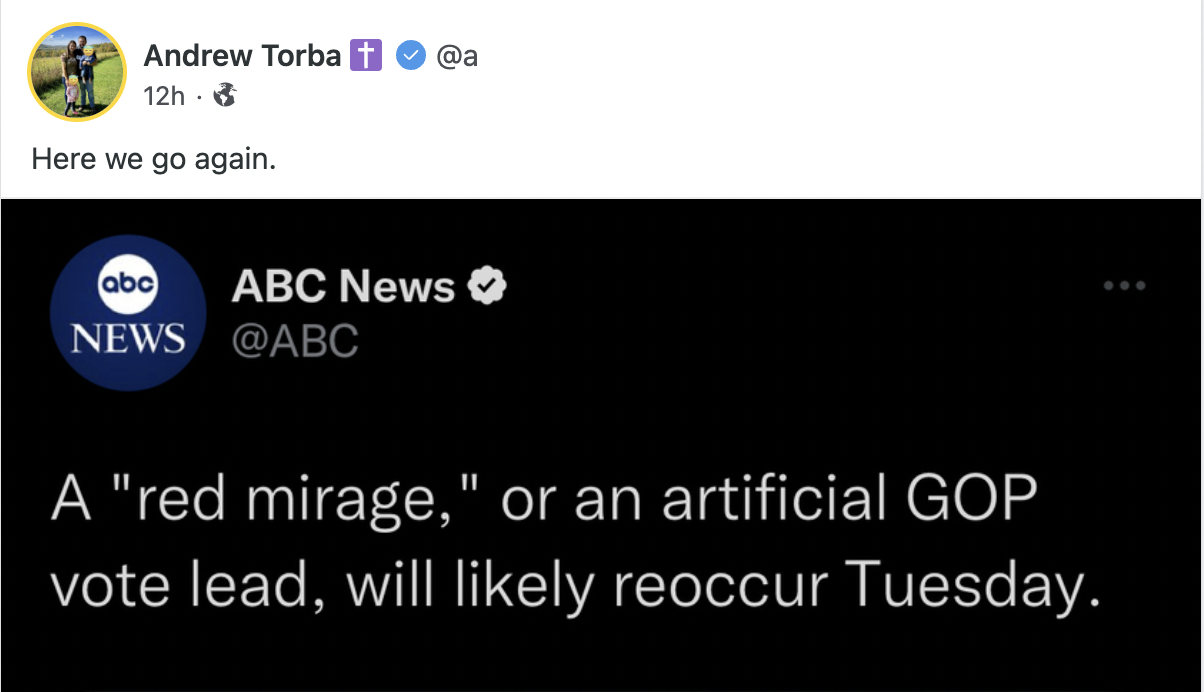Click "abc" lettering inside the logo
Screen dimensions: 1204x692
128,285
